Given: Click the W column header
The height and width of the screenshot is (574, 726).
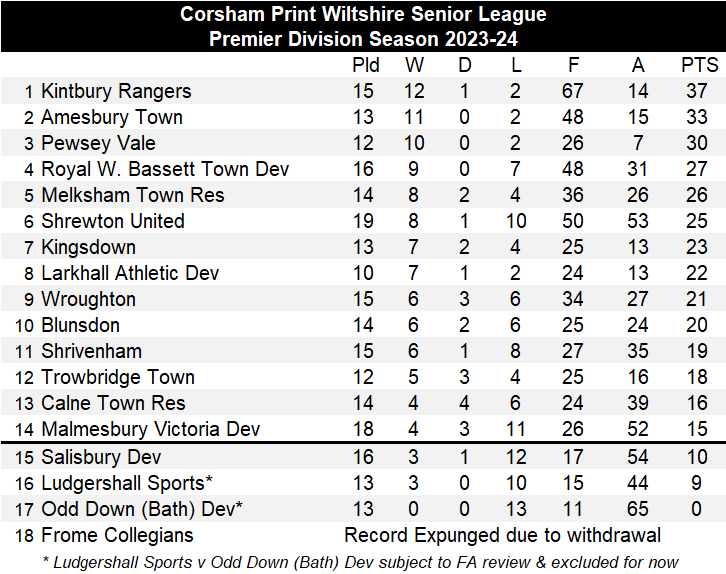Looking at the screenshot, I should coord(414,65).
